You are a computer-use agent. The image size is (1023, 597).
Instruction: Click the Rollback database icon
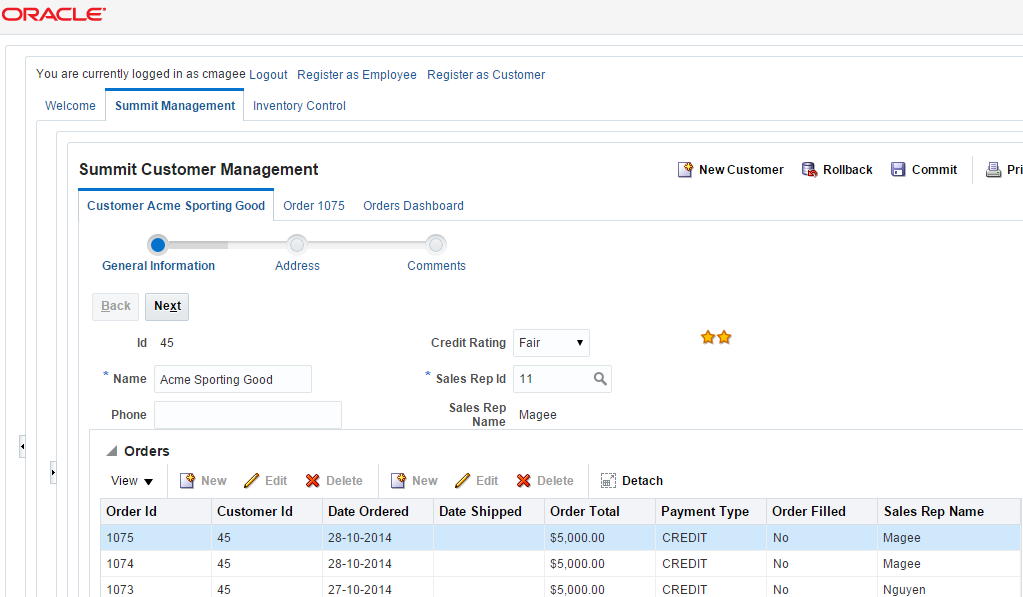click(809, 170)
